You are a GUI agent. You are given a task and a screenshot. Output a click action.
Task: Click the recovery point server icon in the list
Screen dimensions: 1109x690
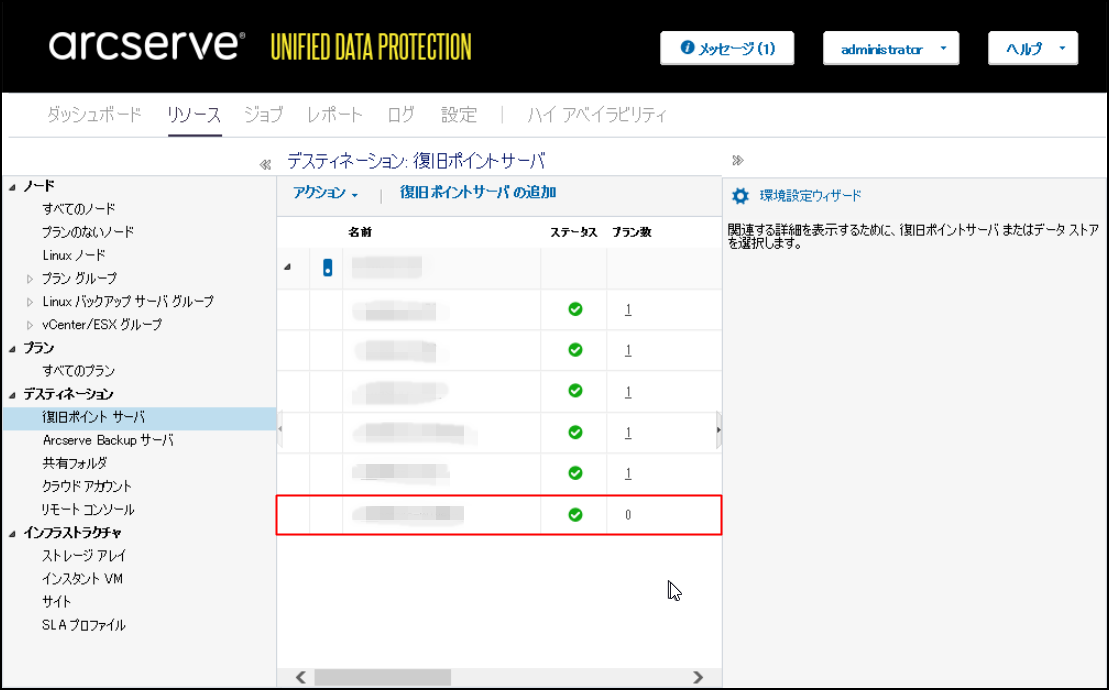[x=326, y=268]
